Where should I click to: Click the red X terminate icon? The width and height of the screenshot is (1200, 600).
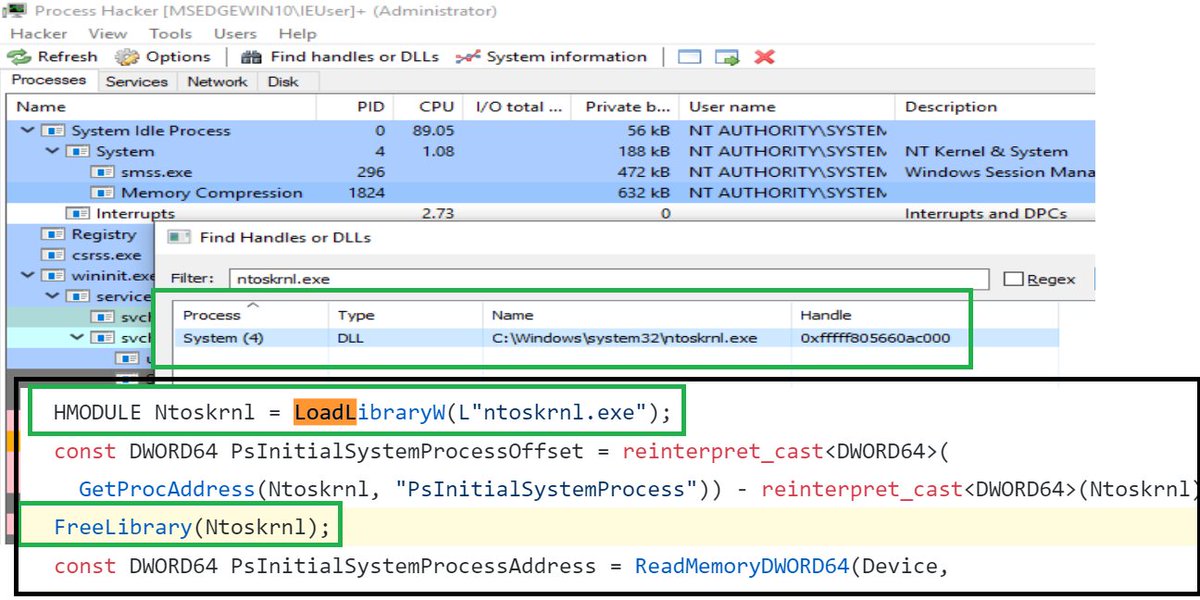pos(765,57)
